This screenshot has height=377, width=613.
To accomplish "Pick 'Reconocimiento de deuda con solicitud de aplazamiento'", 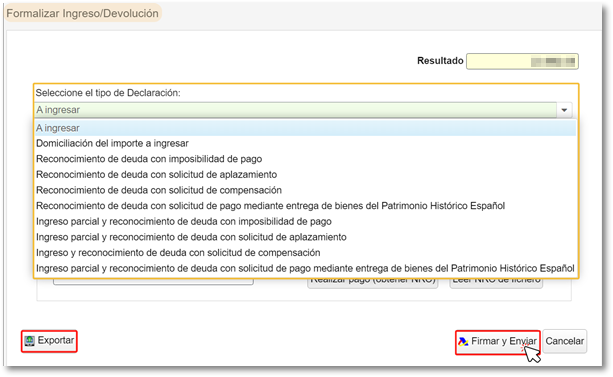I will pos(305,175).
